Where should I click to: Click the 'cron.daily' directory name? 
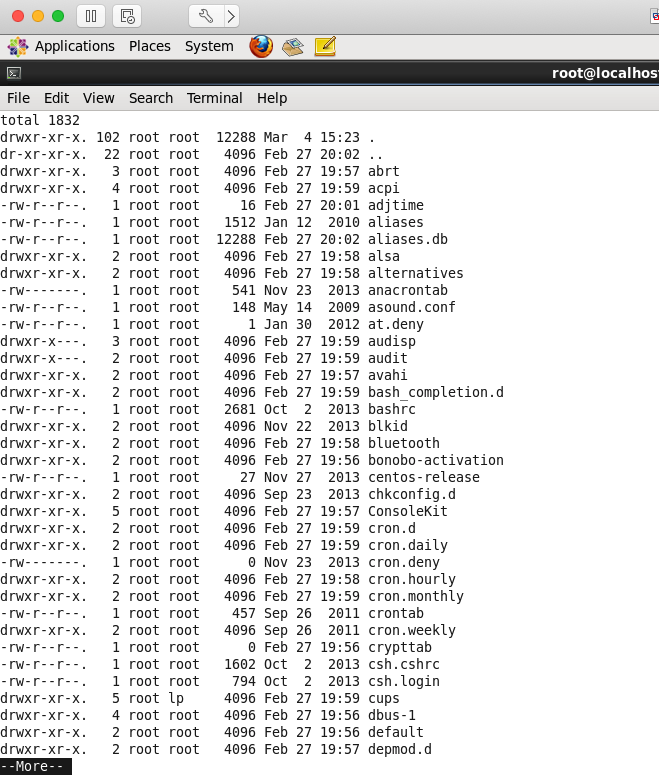click(408, 546)
